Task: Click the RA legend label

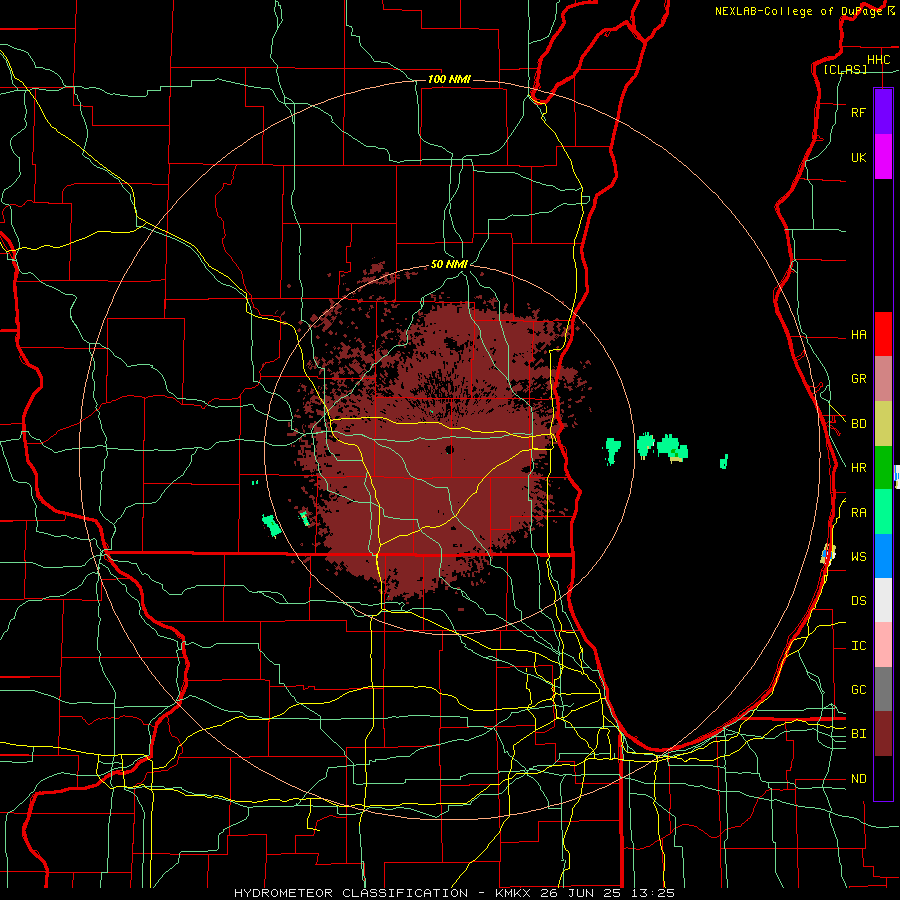Action: (858, 512)
